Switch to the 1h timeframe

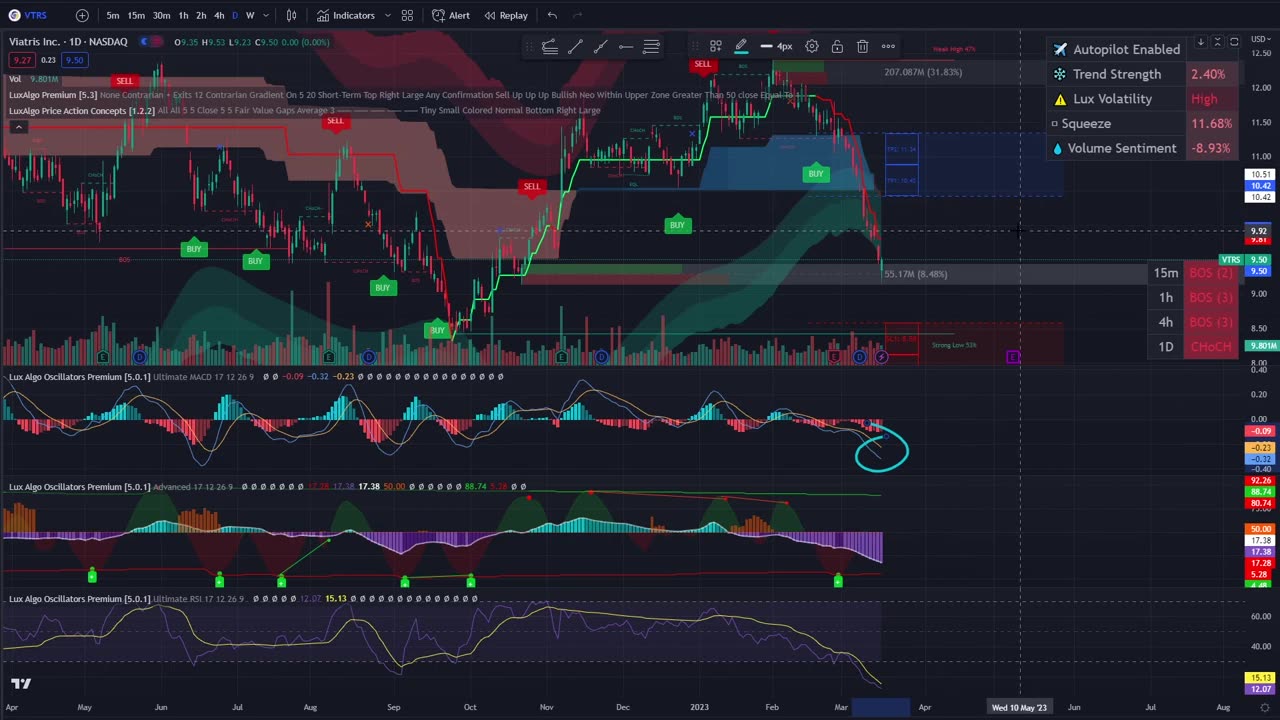183,15
